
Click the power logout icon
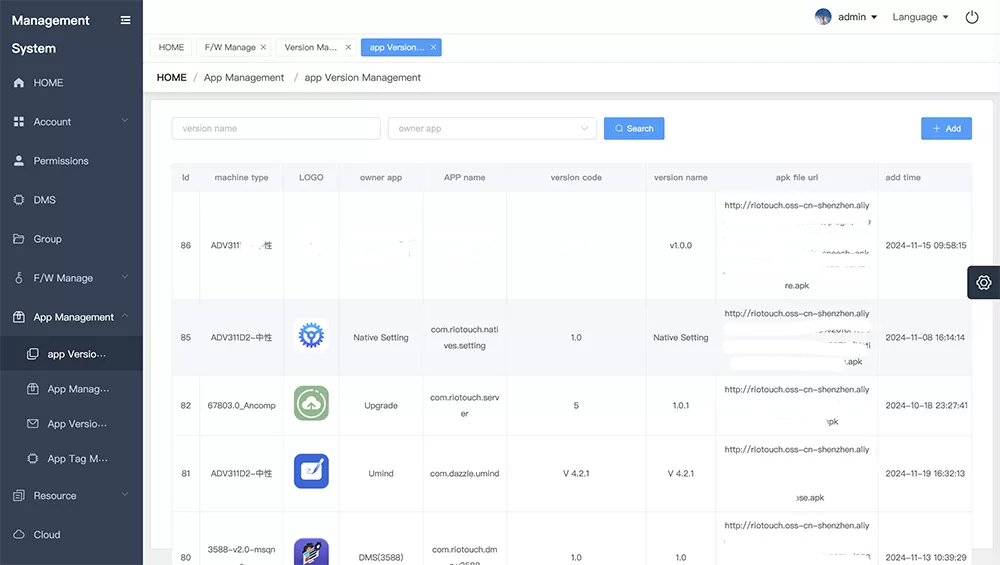972,17
